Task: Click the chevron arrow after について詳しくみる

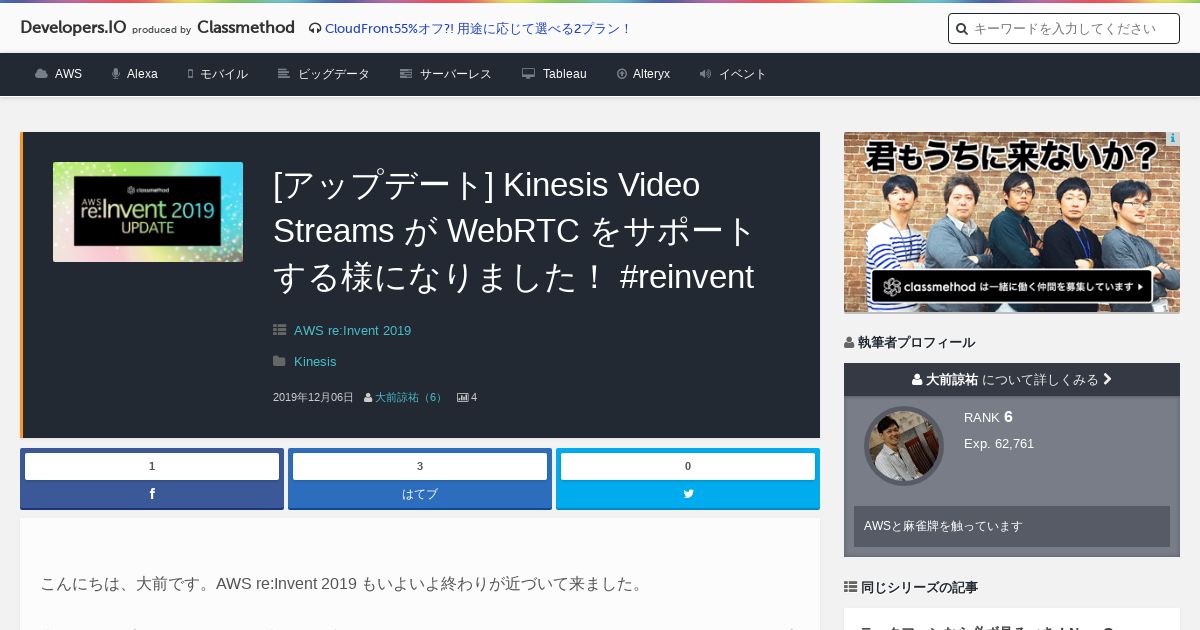Action: point(1107,380)
